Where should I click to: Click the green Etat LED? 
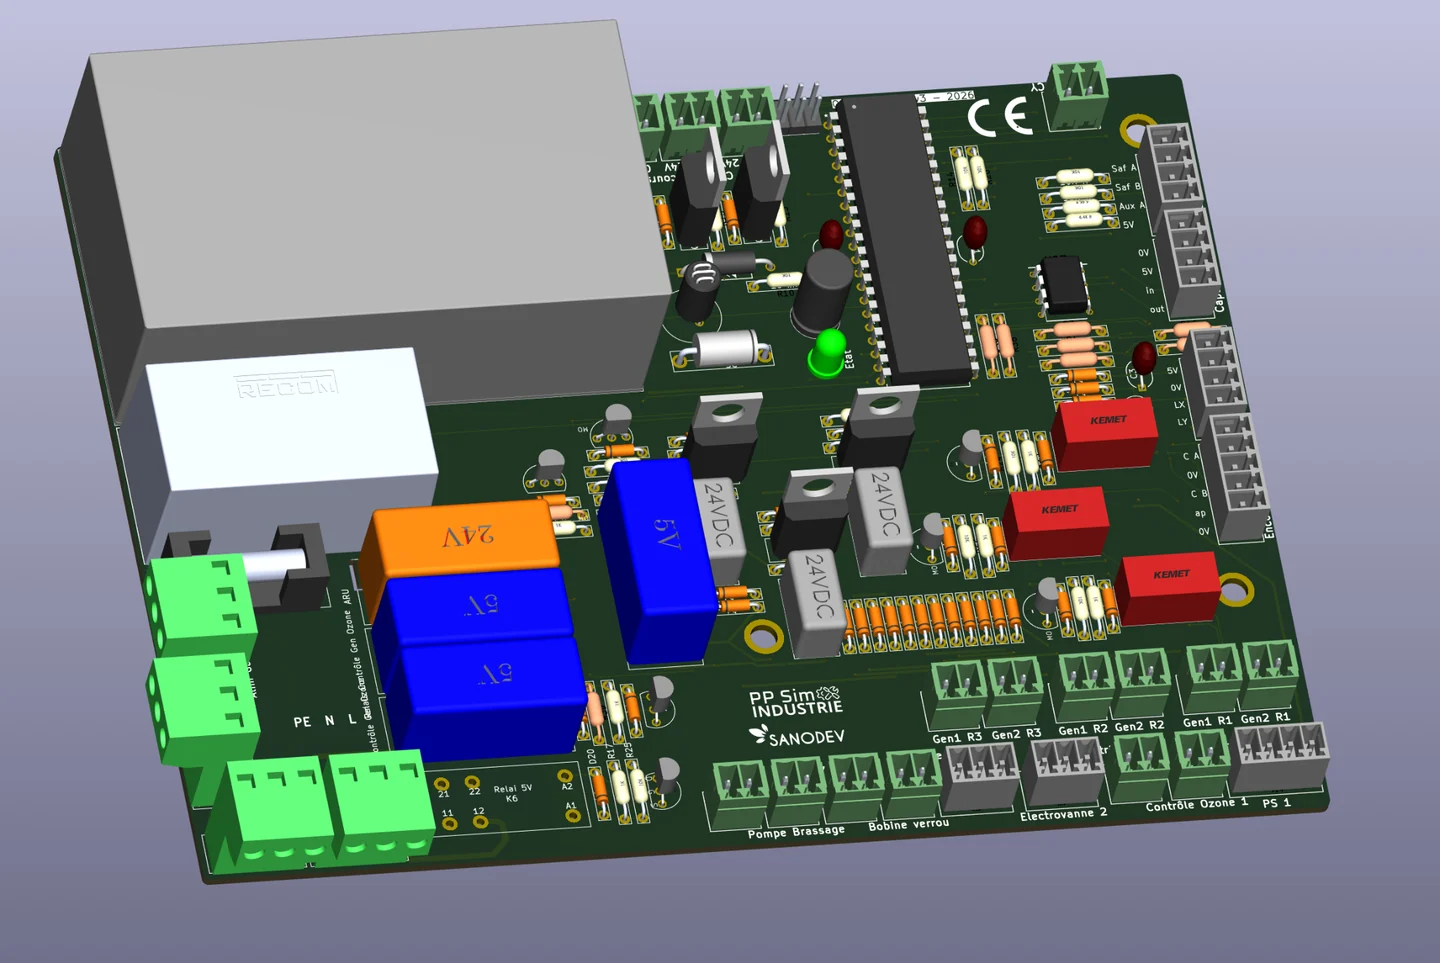[828, 352]
